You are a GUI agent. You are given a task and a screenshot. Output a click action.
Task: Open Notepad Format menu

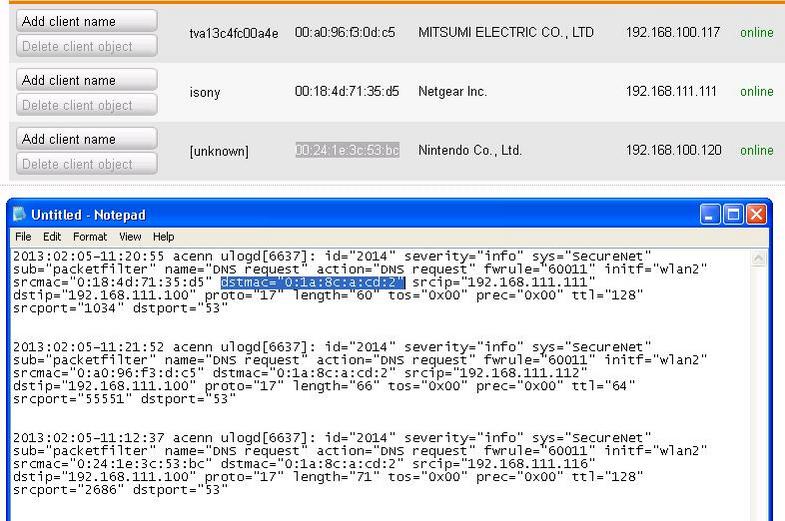click(x=90, y=237)
